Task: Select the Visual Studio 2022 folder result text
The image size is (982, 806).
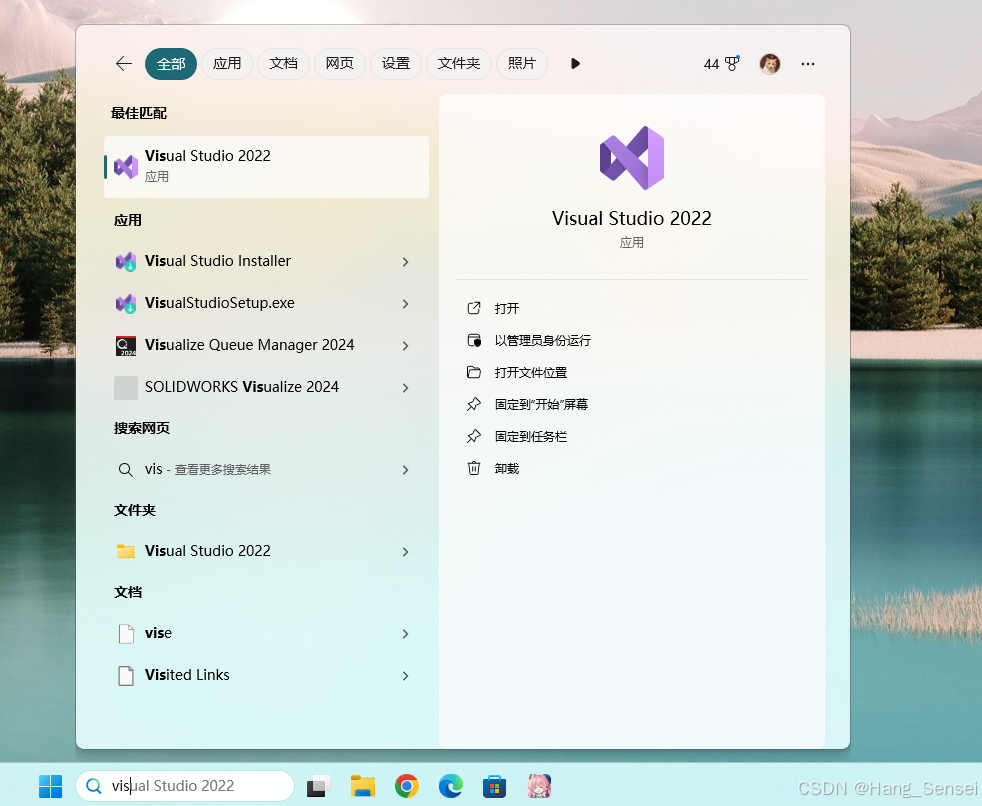Action: click(x=207, y=551)
